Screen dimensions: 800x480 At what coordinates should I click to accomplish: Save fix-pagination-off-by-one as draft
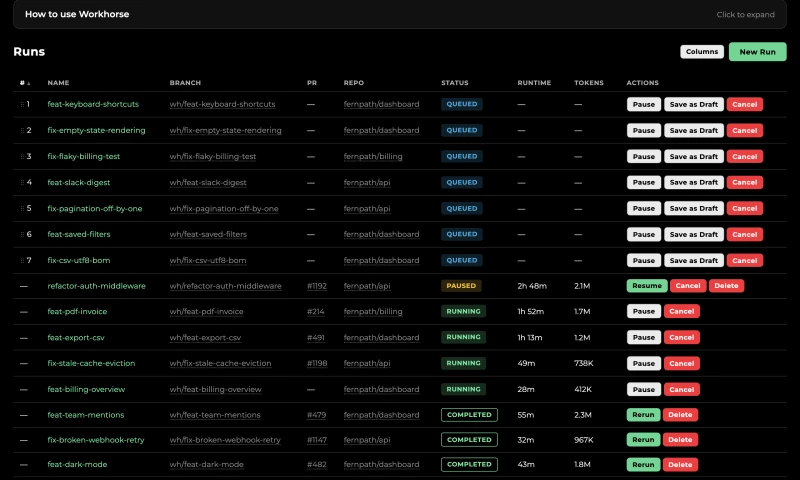point(693,208)
